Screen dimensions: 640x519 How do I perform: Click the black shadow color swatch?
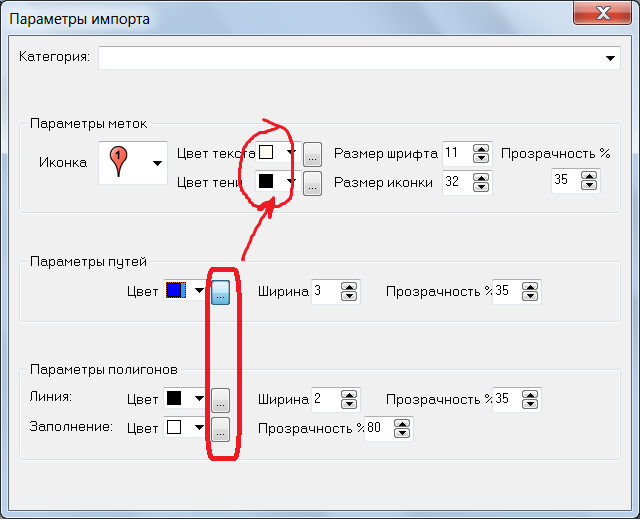pos(267,182)
